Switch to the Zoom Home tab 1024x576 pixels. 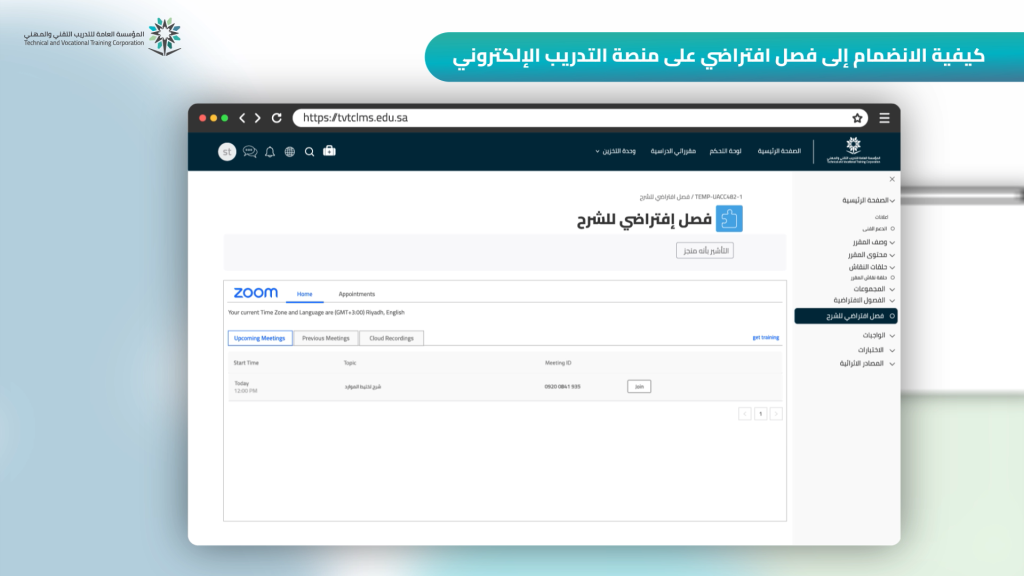coord(304,294)
